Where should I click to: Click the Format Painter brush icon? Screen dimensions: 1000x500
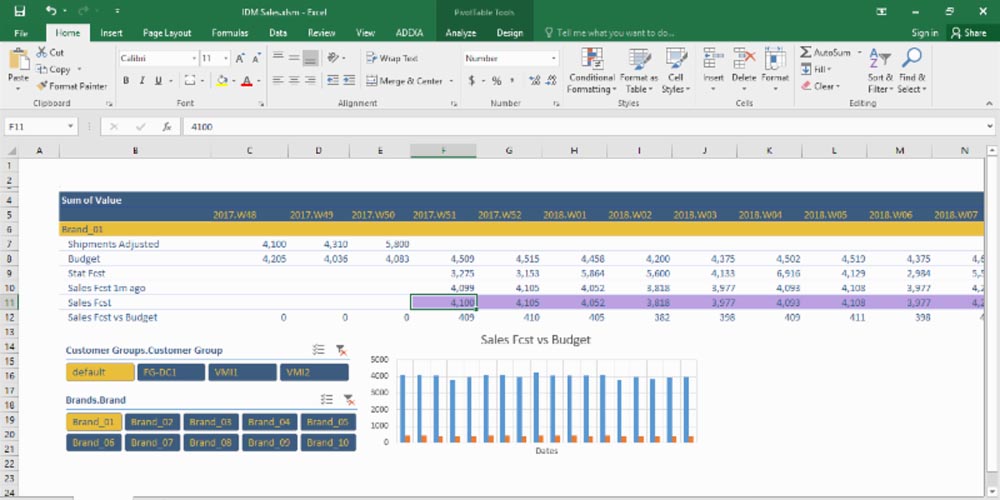(x=42, y=86)
